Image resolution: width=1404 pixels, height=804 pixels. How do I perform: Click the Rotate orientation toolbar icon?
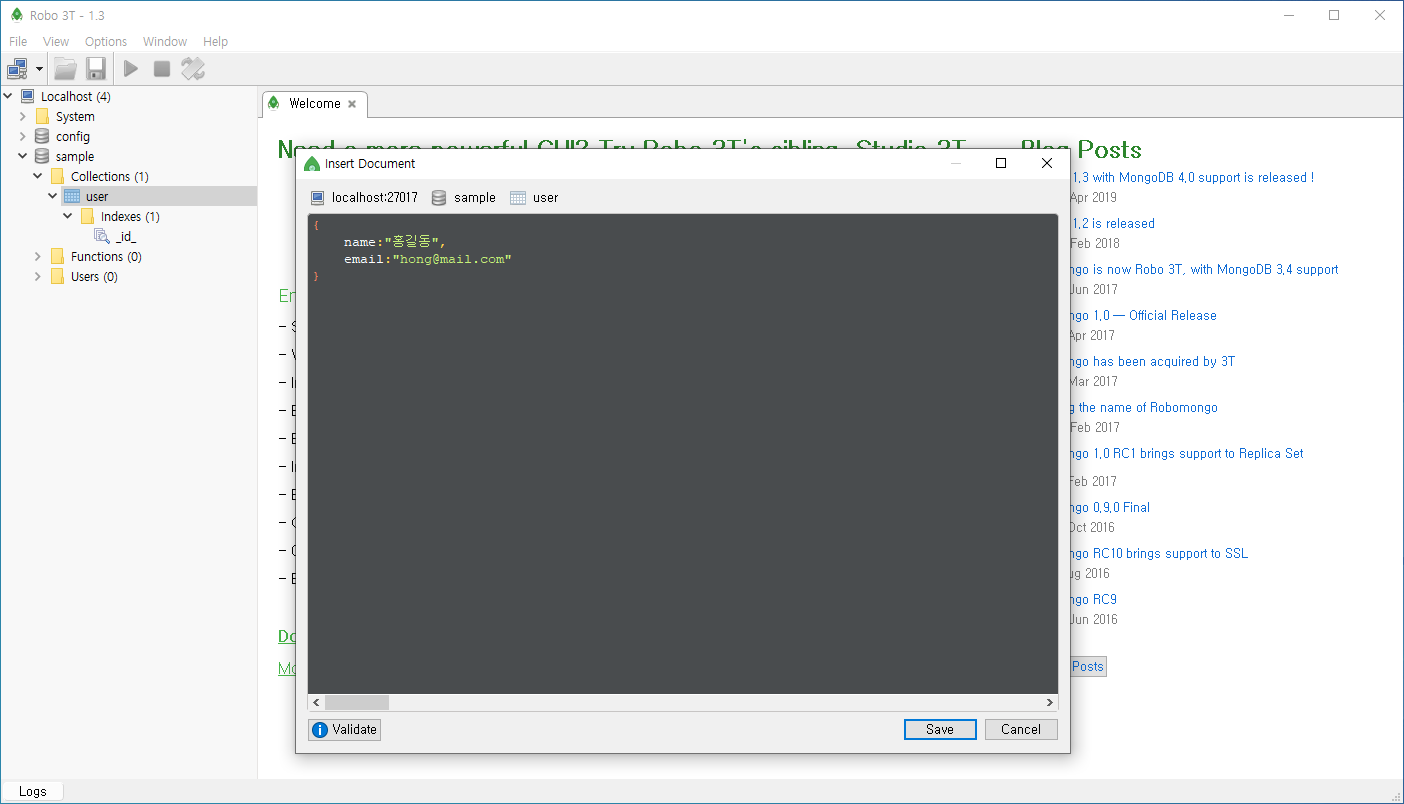tap(193, 69)
